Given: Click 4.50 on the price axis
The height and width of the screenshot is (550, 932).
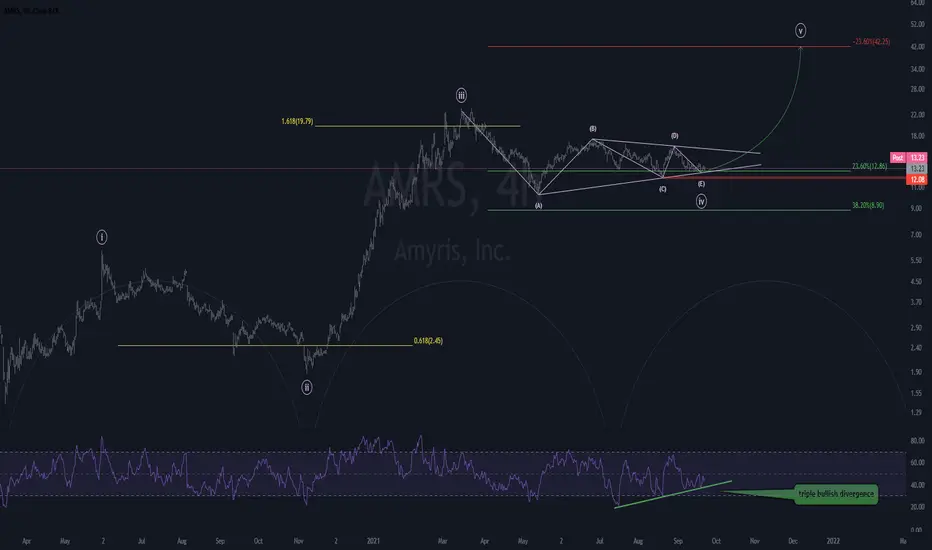Looking at the screenshot, I should 917,282.
